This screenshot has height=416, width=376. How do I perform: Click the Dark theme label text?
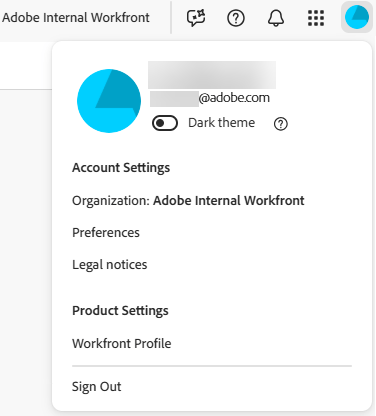pos(222,123)
